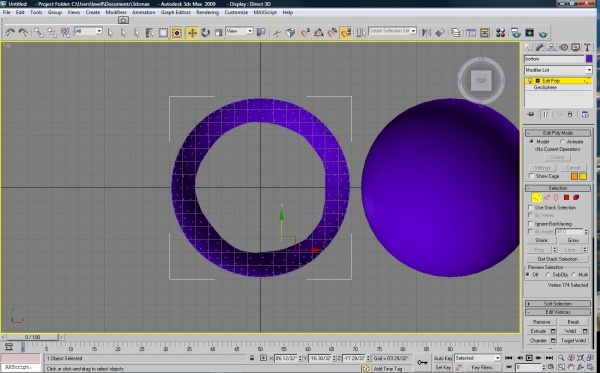Open Render Setup icon
The image size is (600, 373).
point(515,33)
